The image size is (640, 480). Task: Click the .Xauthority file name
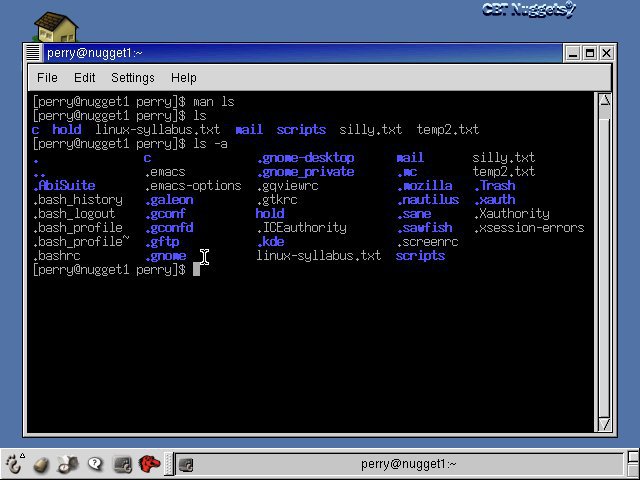tap(512, 214)
